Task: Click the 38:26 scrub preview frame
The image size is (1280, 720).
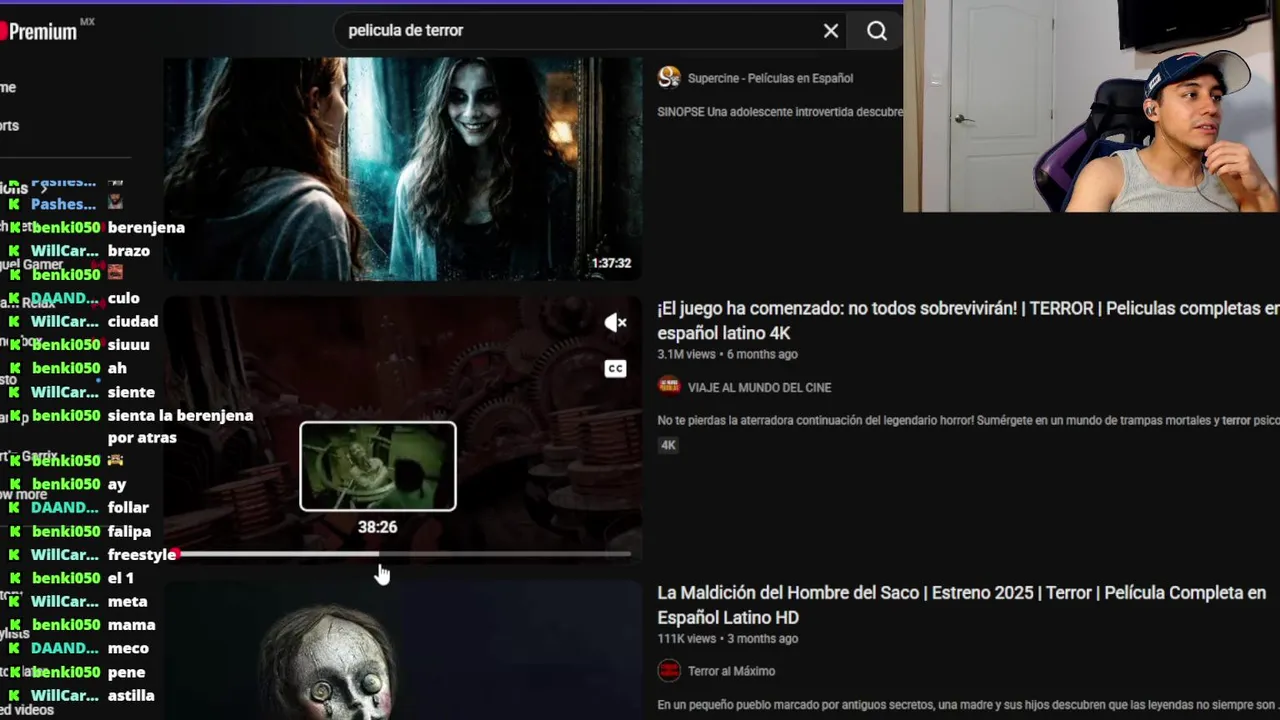Action: [378, 466]
